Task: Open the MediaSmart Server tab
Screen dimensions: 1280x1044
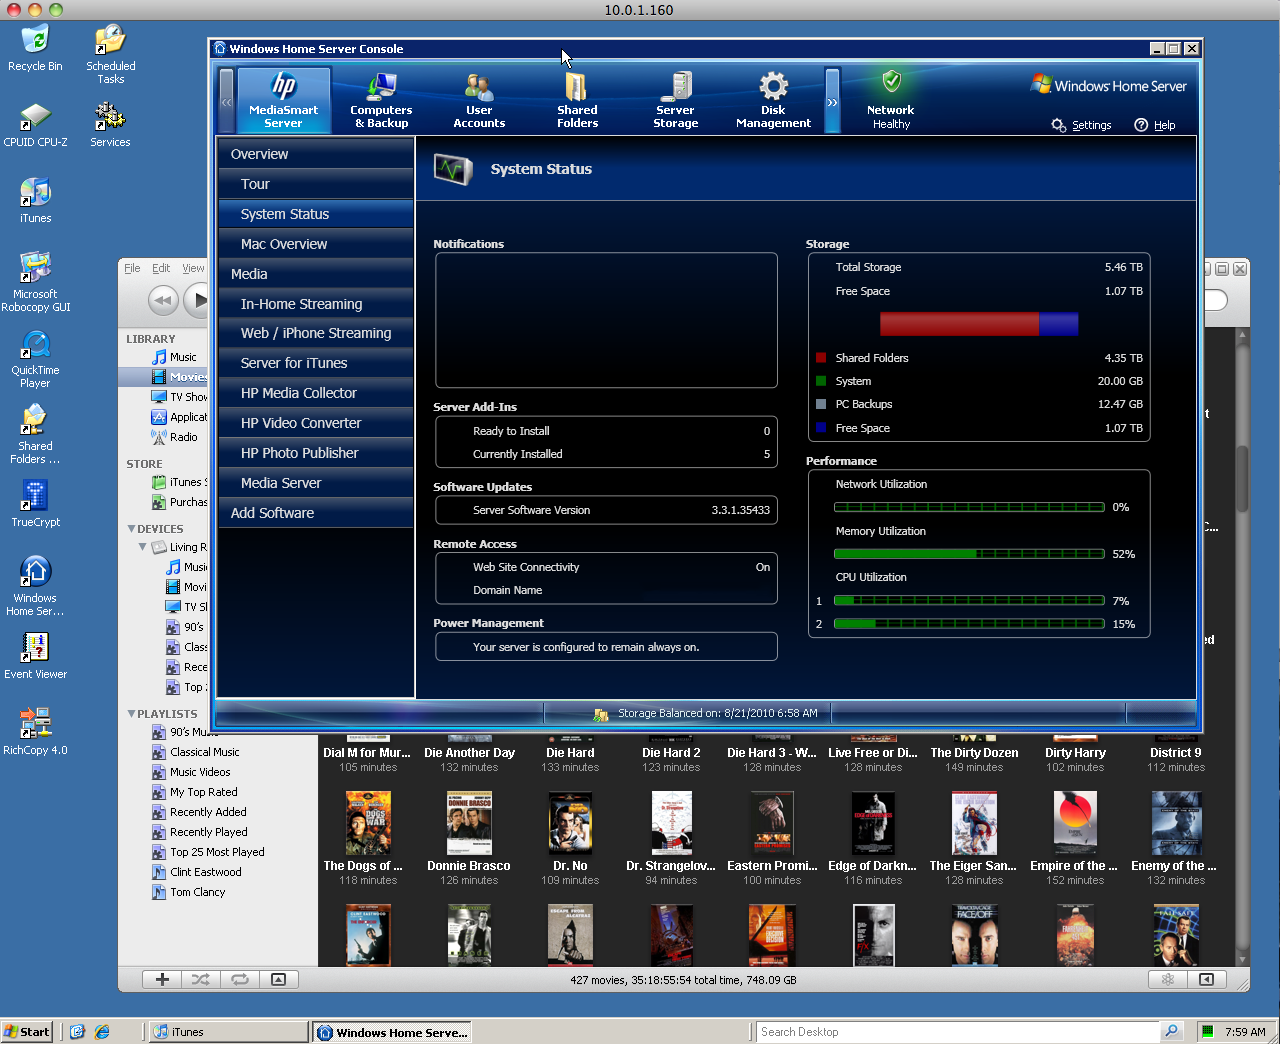Action: click(x=284, y=100)
